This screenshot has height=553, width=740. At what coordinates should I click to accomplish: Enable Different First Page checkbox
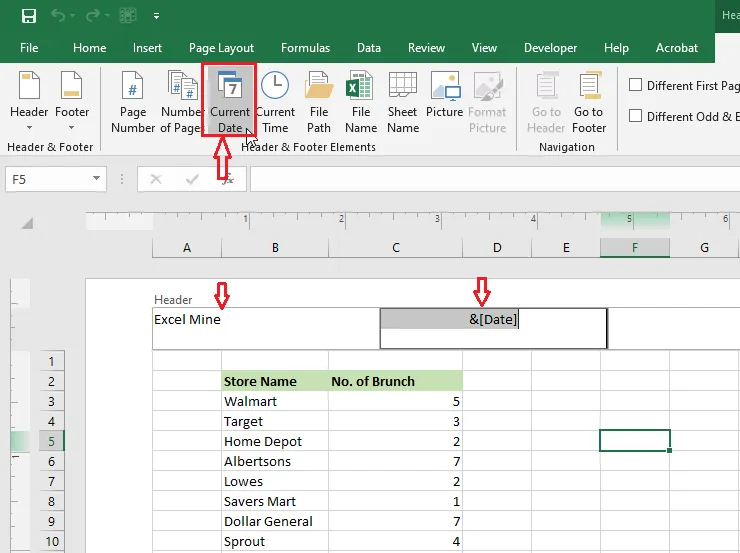pos(636,85)
